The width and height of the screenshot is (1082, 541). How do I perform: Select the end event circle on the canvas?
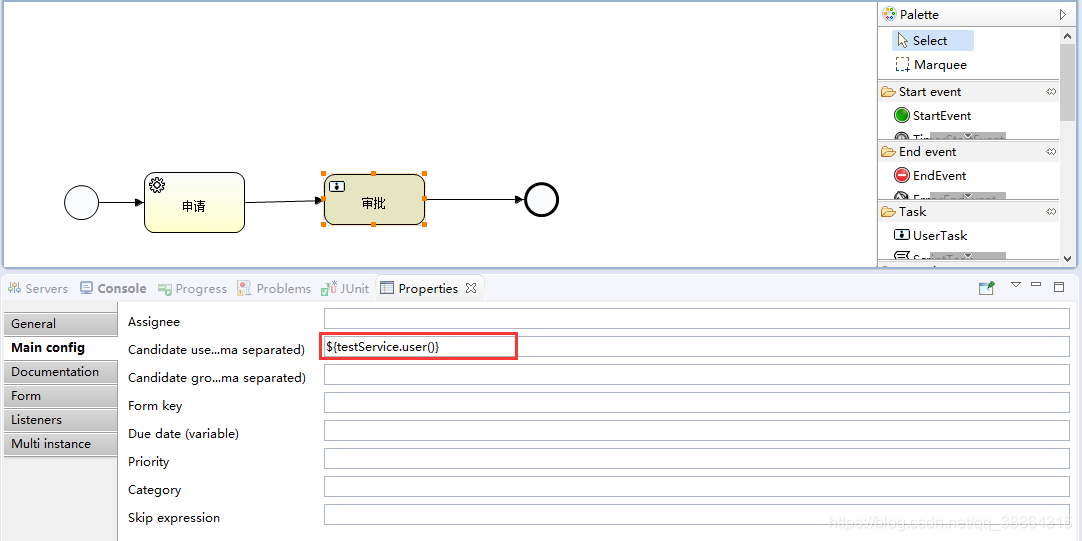pyautogui.click(x=542, y=200)
